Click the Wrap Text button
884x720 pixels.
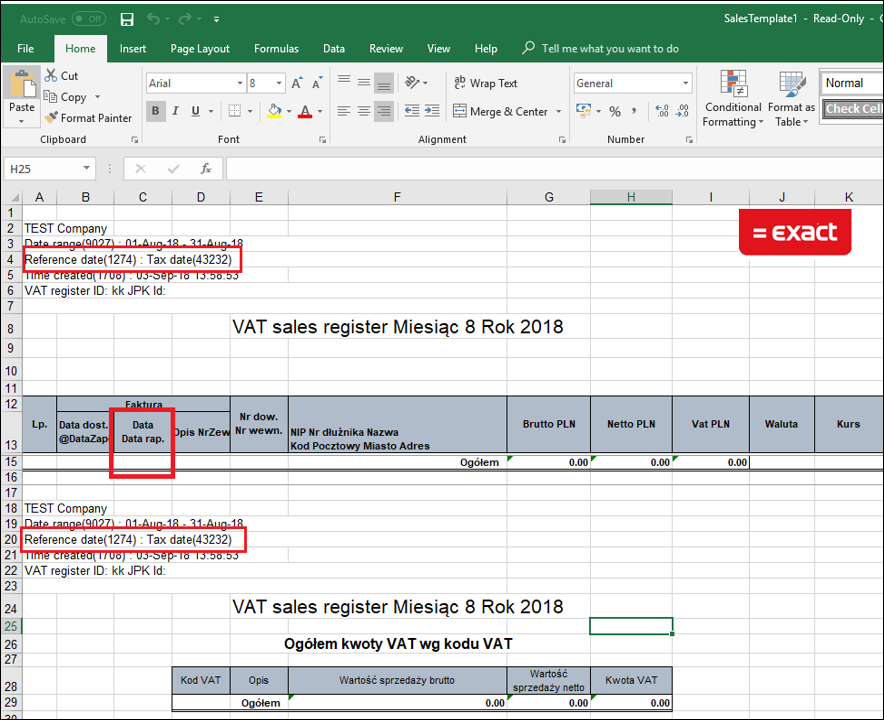tap(486, 84)
